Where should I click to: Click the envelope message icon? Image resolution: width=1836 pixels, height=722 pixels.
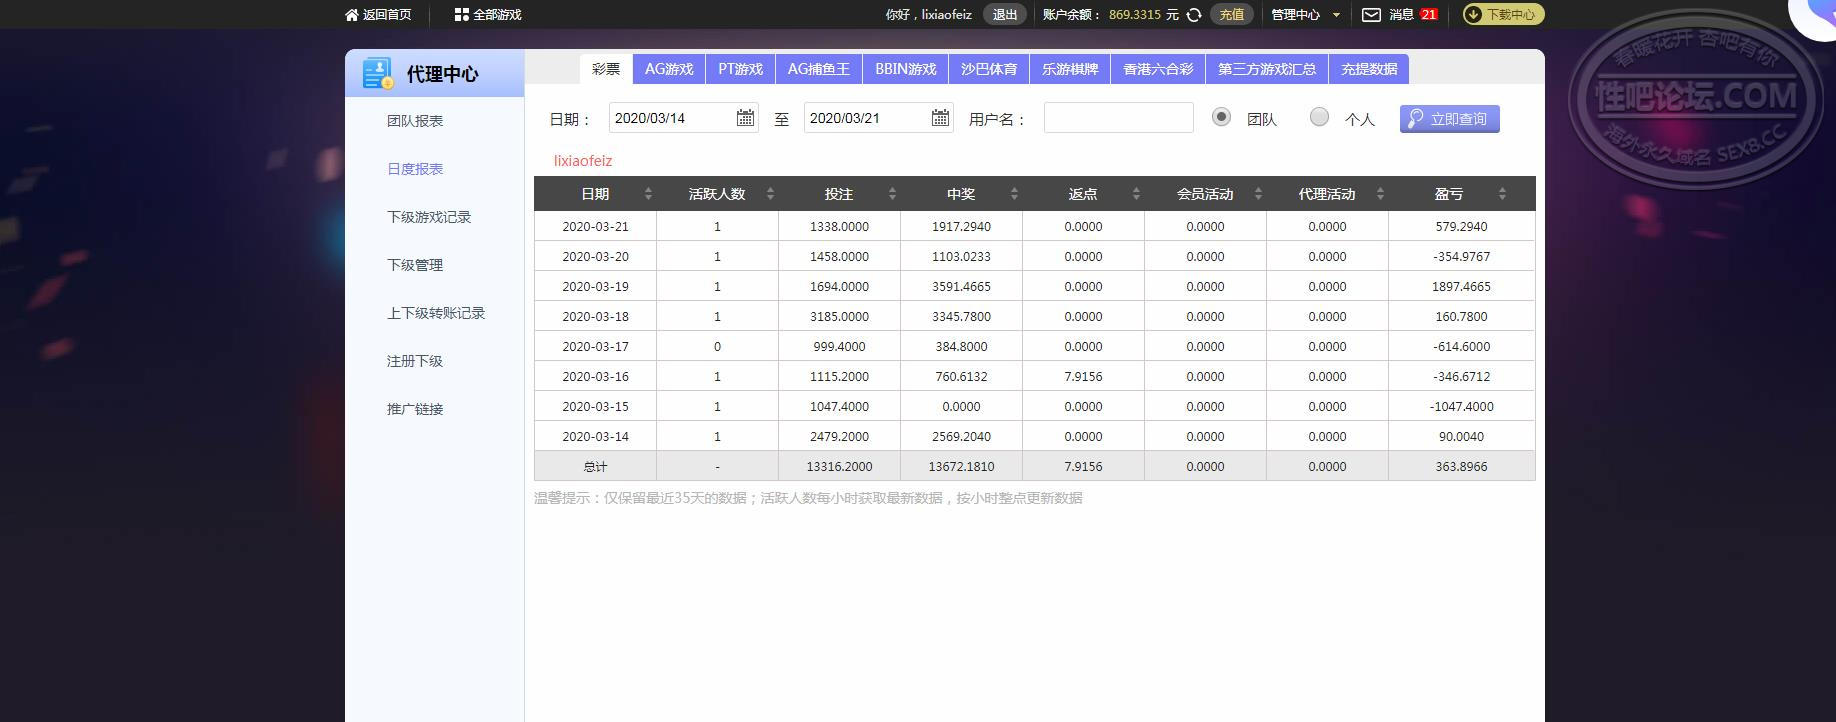tap(1372, 15)
